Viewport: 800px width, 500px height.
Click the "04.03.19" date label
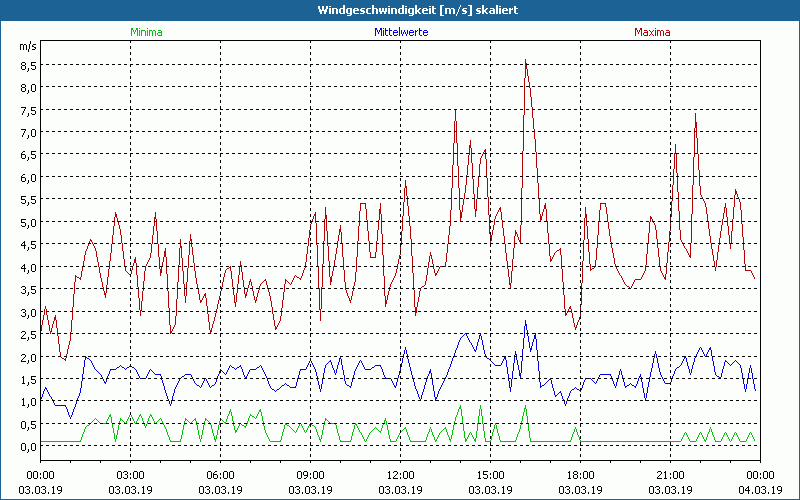click(x=759, y=488)
